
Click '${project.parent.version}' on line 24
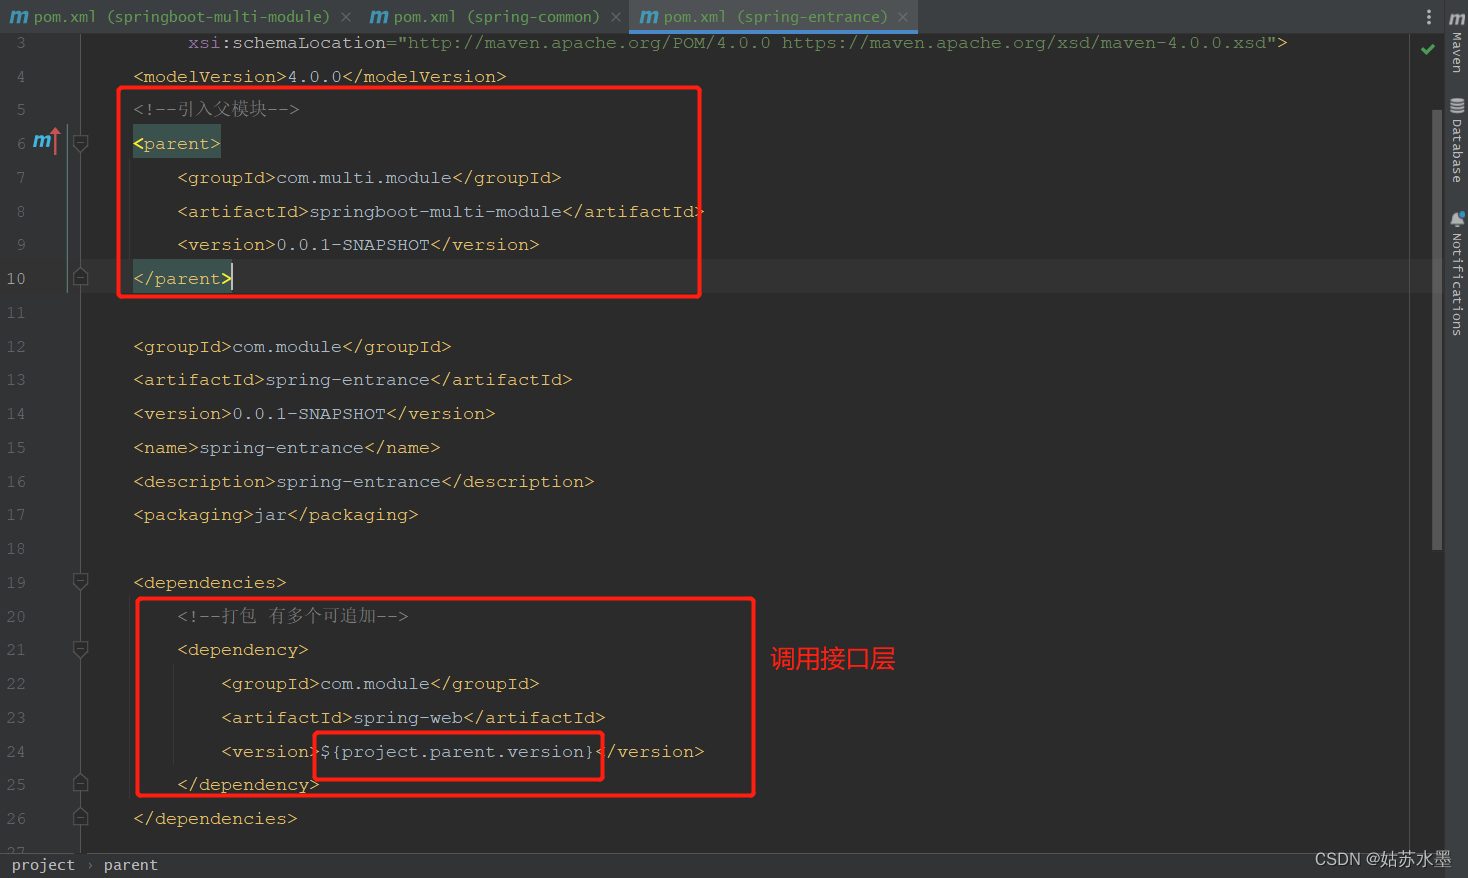tap(457, 751)
